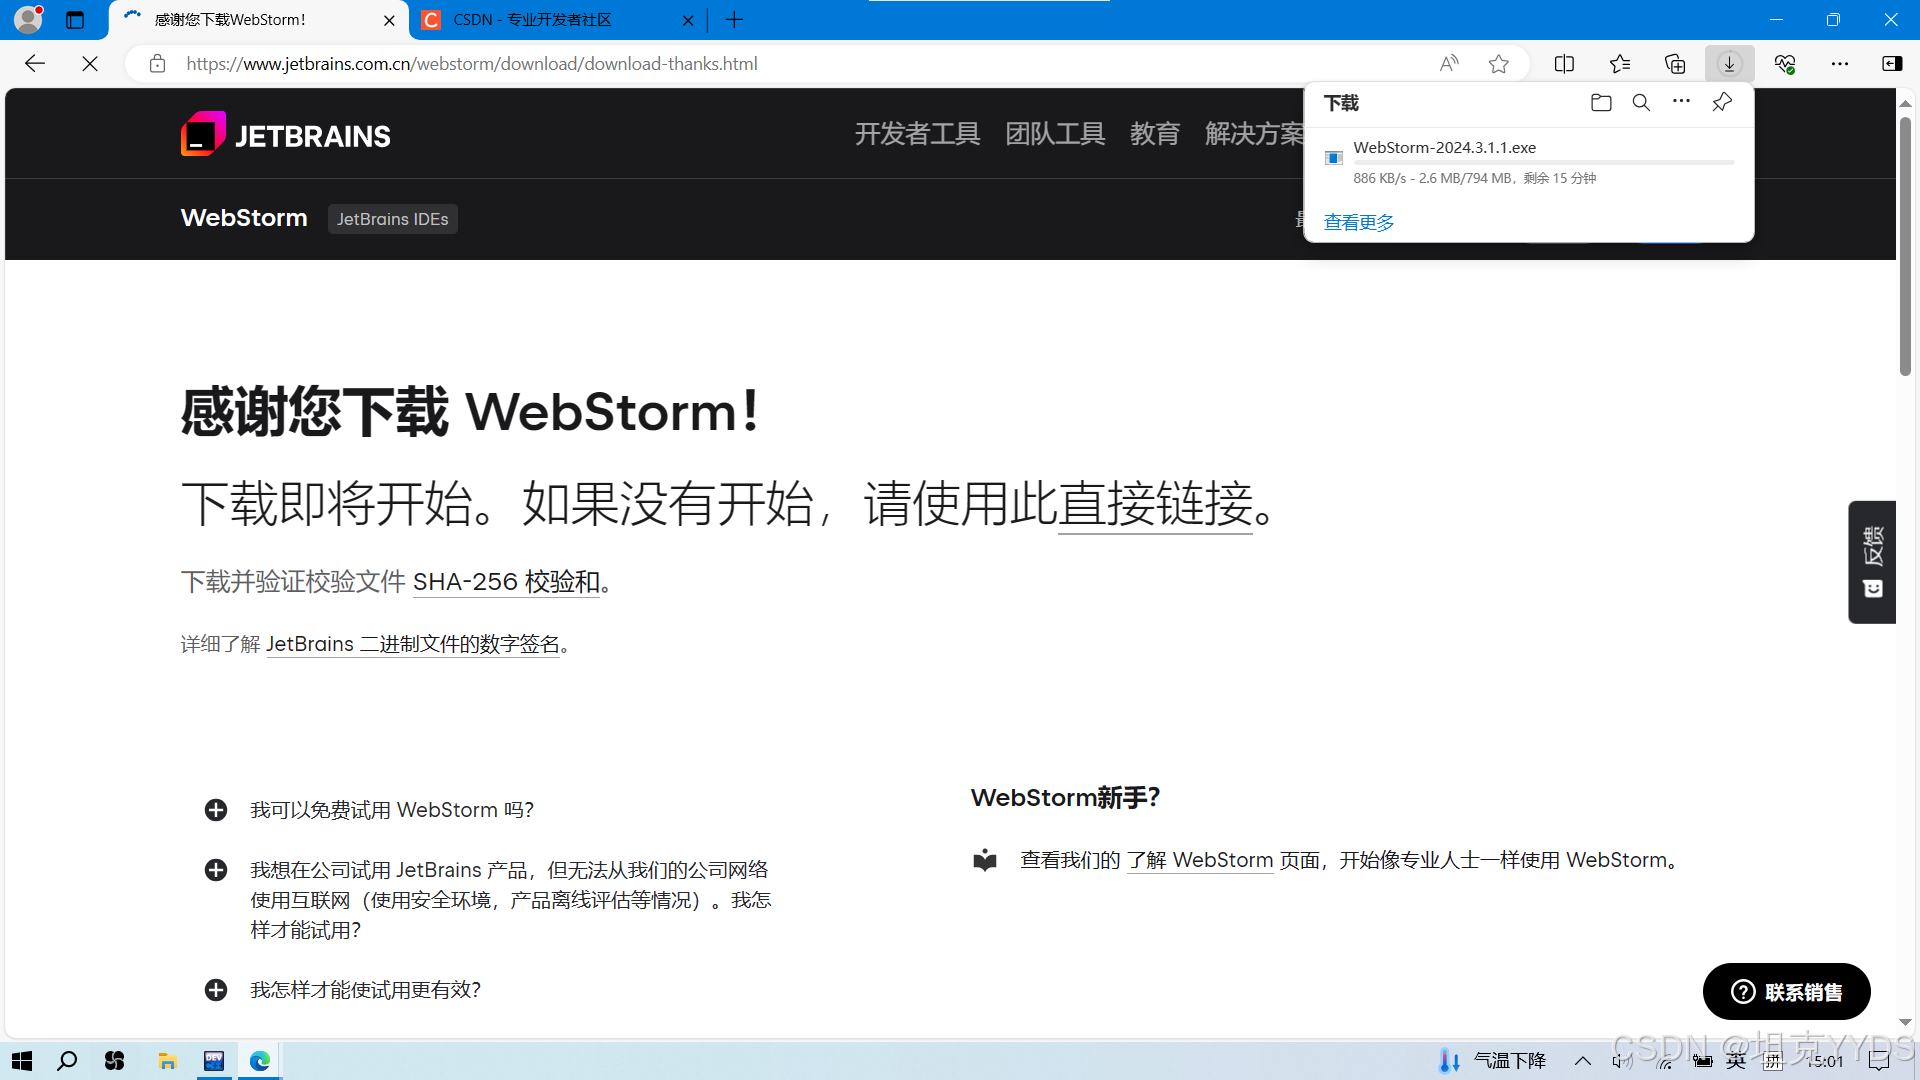The height and width of the screenshot is (1080, 1920).
Task: Open browser essentials heart icon
Action: (1785, 64)
